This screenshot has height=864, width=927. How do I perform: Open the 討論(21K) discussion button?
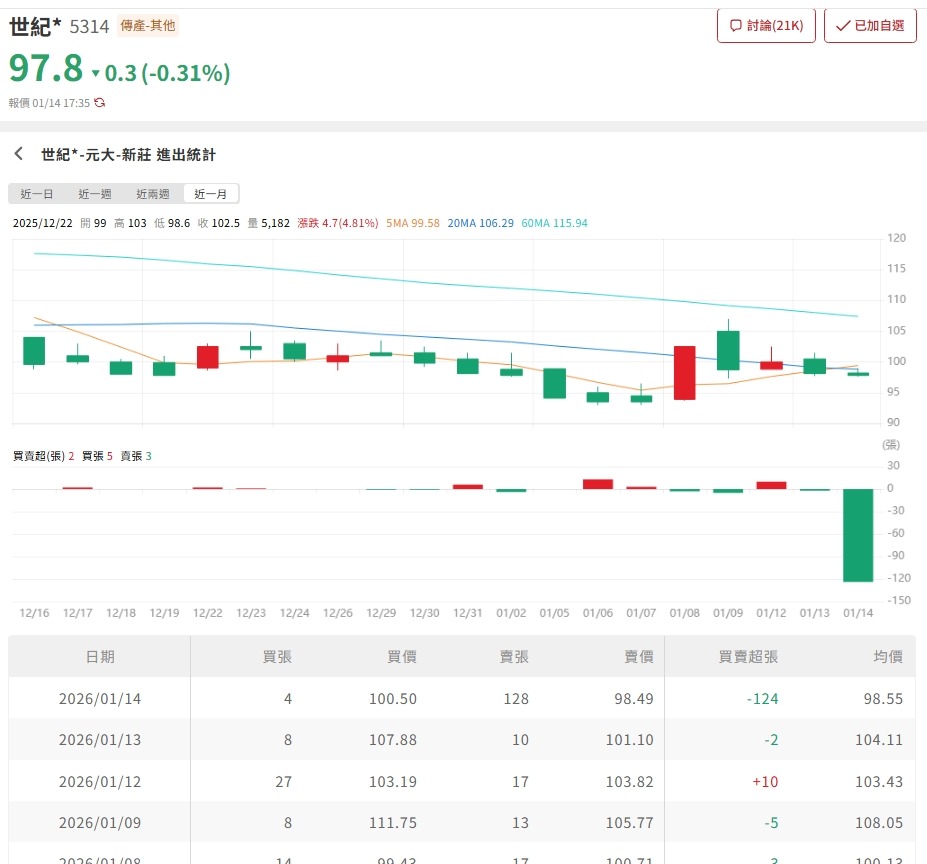(x=766, y=26)
